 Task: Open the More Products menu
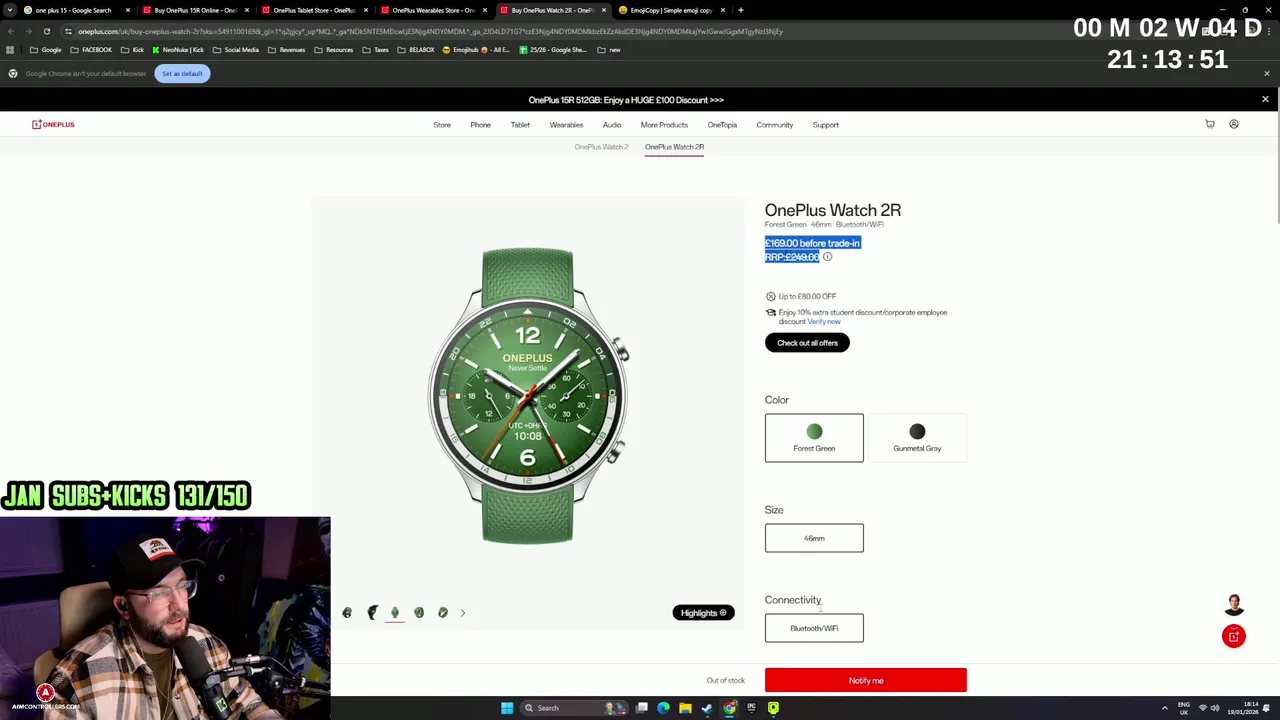pyautogui.click(x=664, y=125)
